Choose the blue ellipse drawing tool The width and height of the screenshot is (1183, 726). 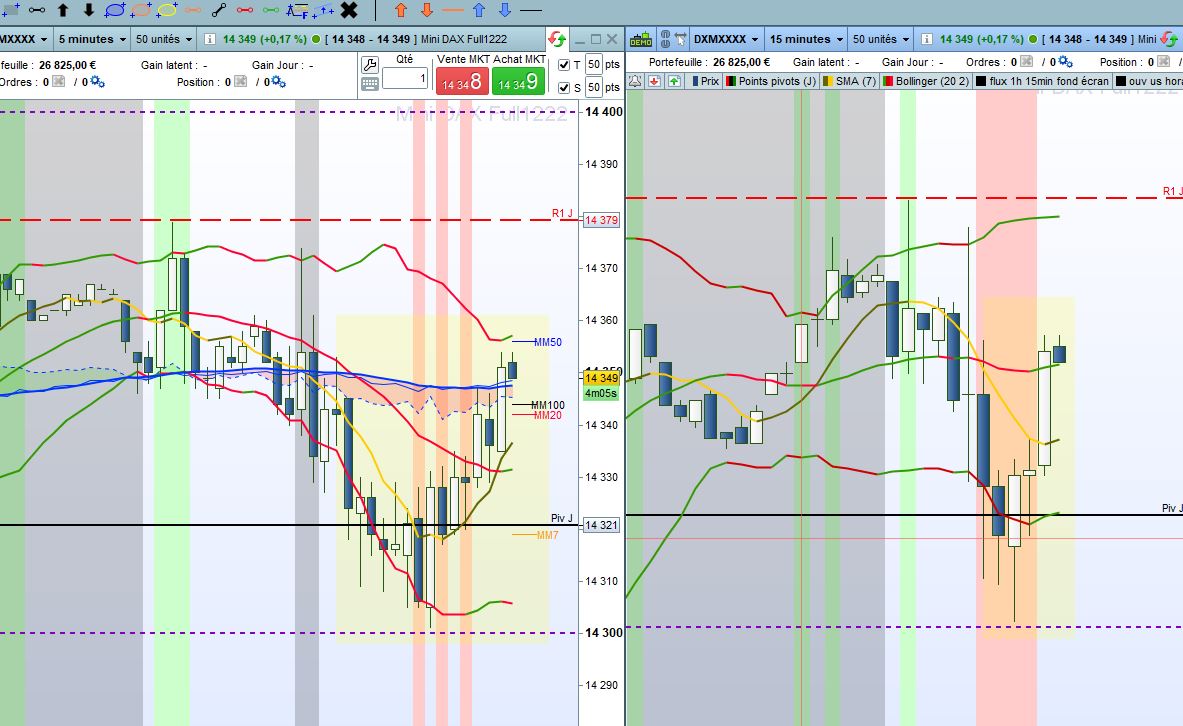click(x=115, y=11)
